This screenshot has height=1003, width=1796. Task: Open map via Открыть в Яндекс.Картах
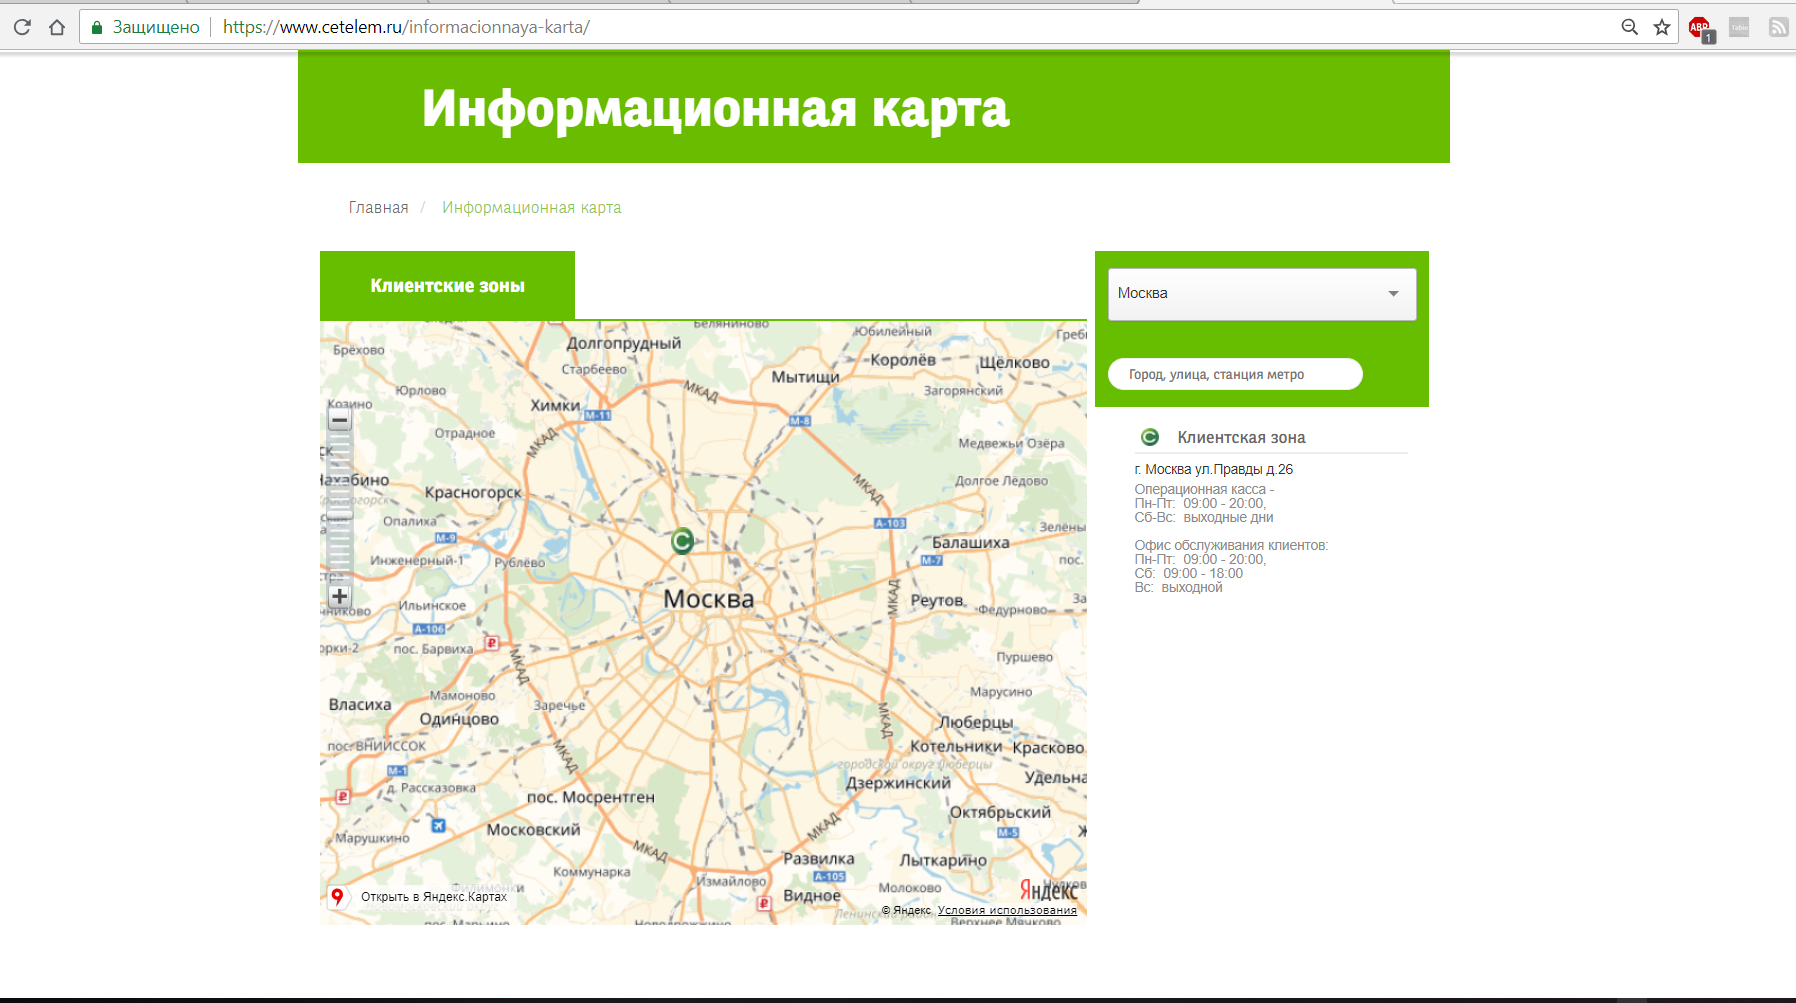(x=434, y=896)
